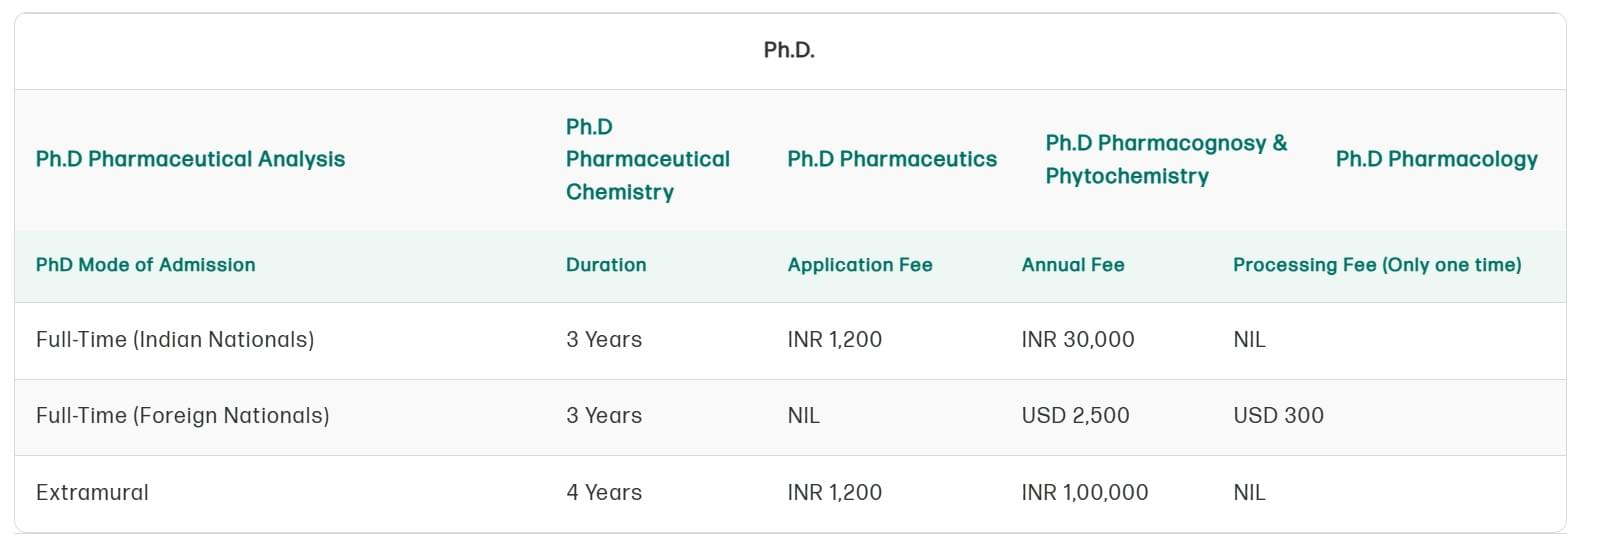The image size is (1606, 550).
Task: Click Extramural INR 1,200 application fee
Action: pyautogui.click(x=834, y=493)
